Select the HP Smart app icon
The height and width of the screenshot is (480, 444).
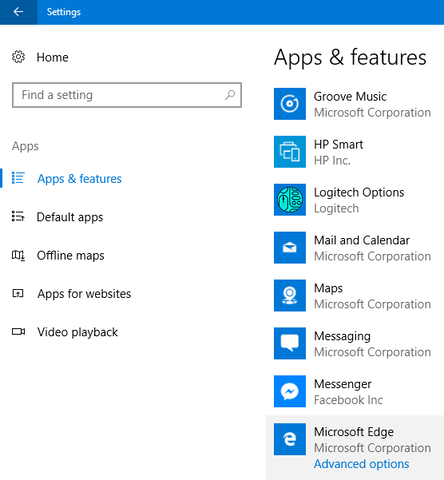[x=290, y=152]
